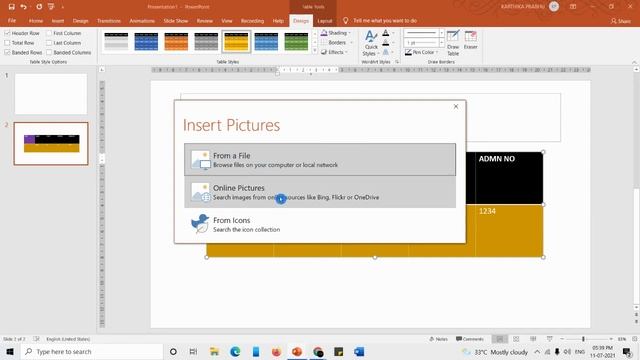Choose From Icons option
Screen dimensions: 640x360
(320, 224)
